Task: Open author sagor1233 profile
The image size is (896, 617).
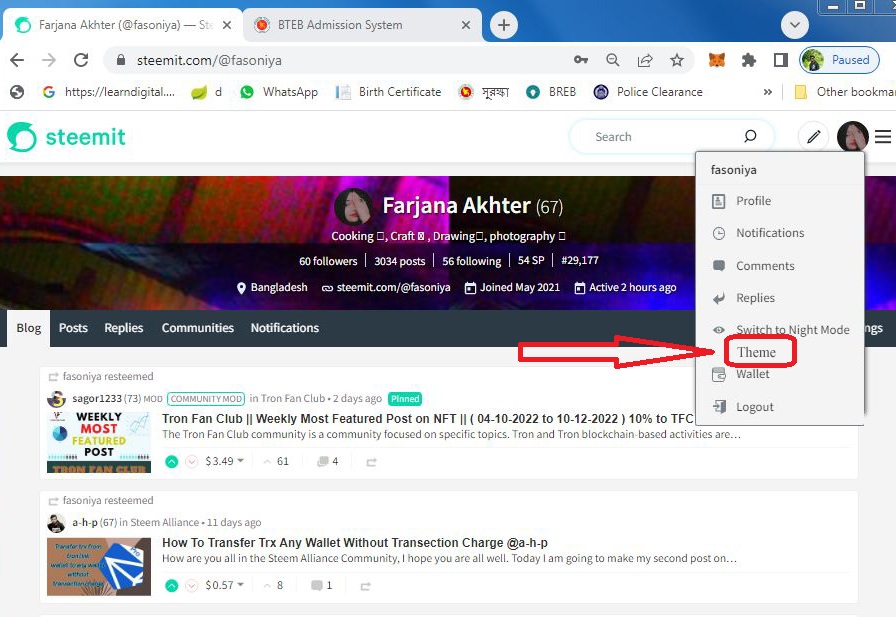Action: (x=97, y=399)
